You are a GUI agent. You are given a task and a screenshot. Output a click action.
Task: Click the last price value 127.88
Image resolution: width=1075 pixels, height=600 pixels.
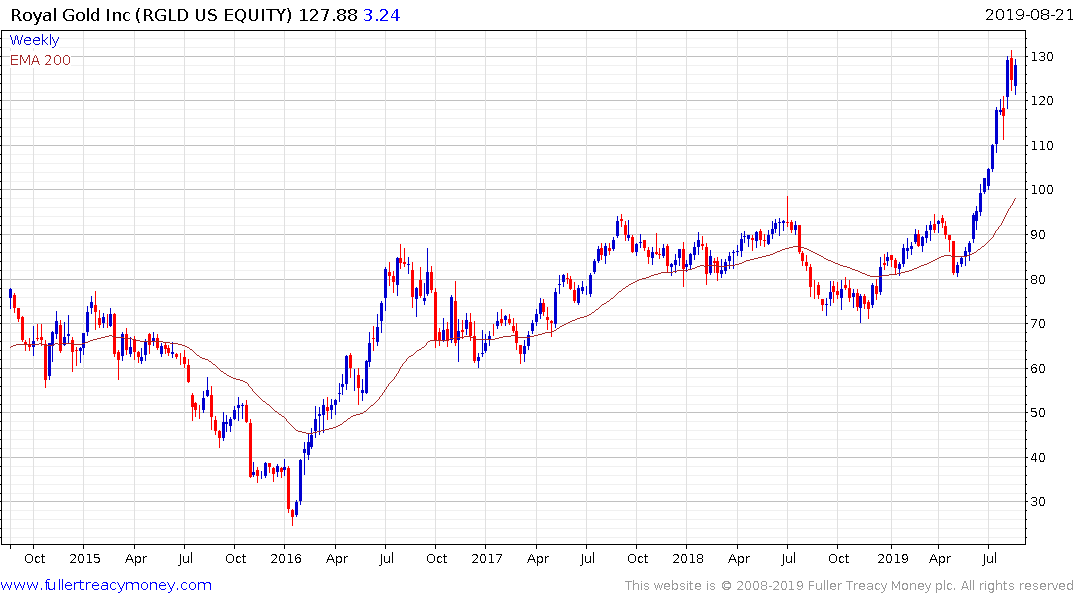[328, 14]
